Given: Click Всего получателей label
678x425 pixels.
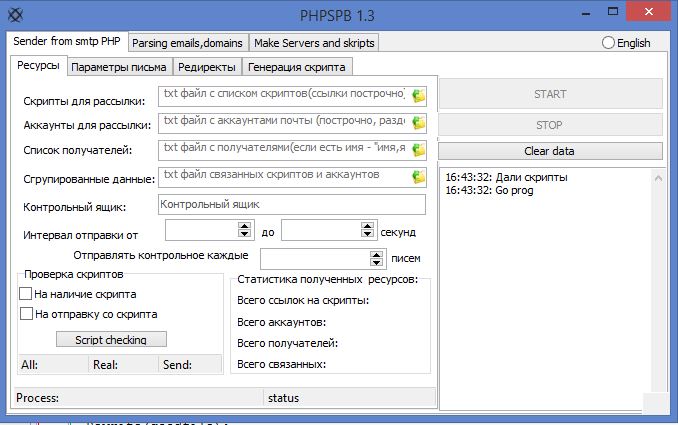Looking at the screenshot, I should pos(287,343).
